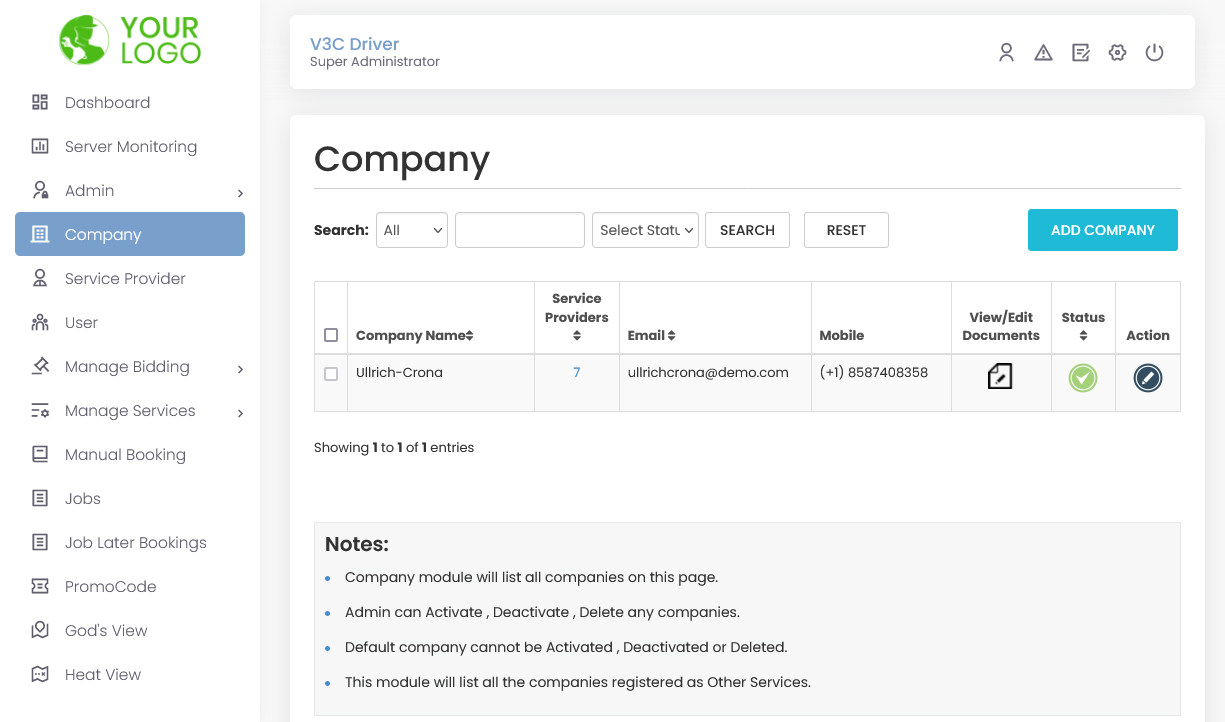Open the edit/report icon in the header
The image size is (1225, 722).
pyautogui.click(x=1080, y=52)
